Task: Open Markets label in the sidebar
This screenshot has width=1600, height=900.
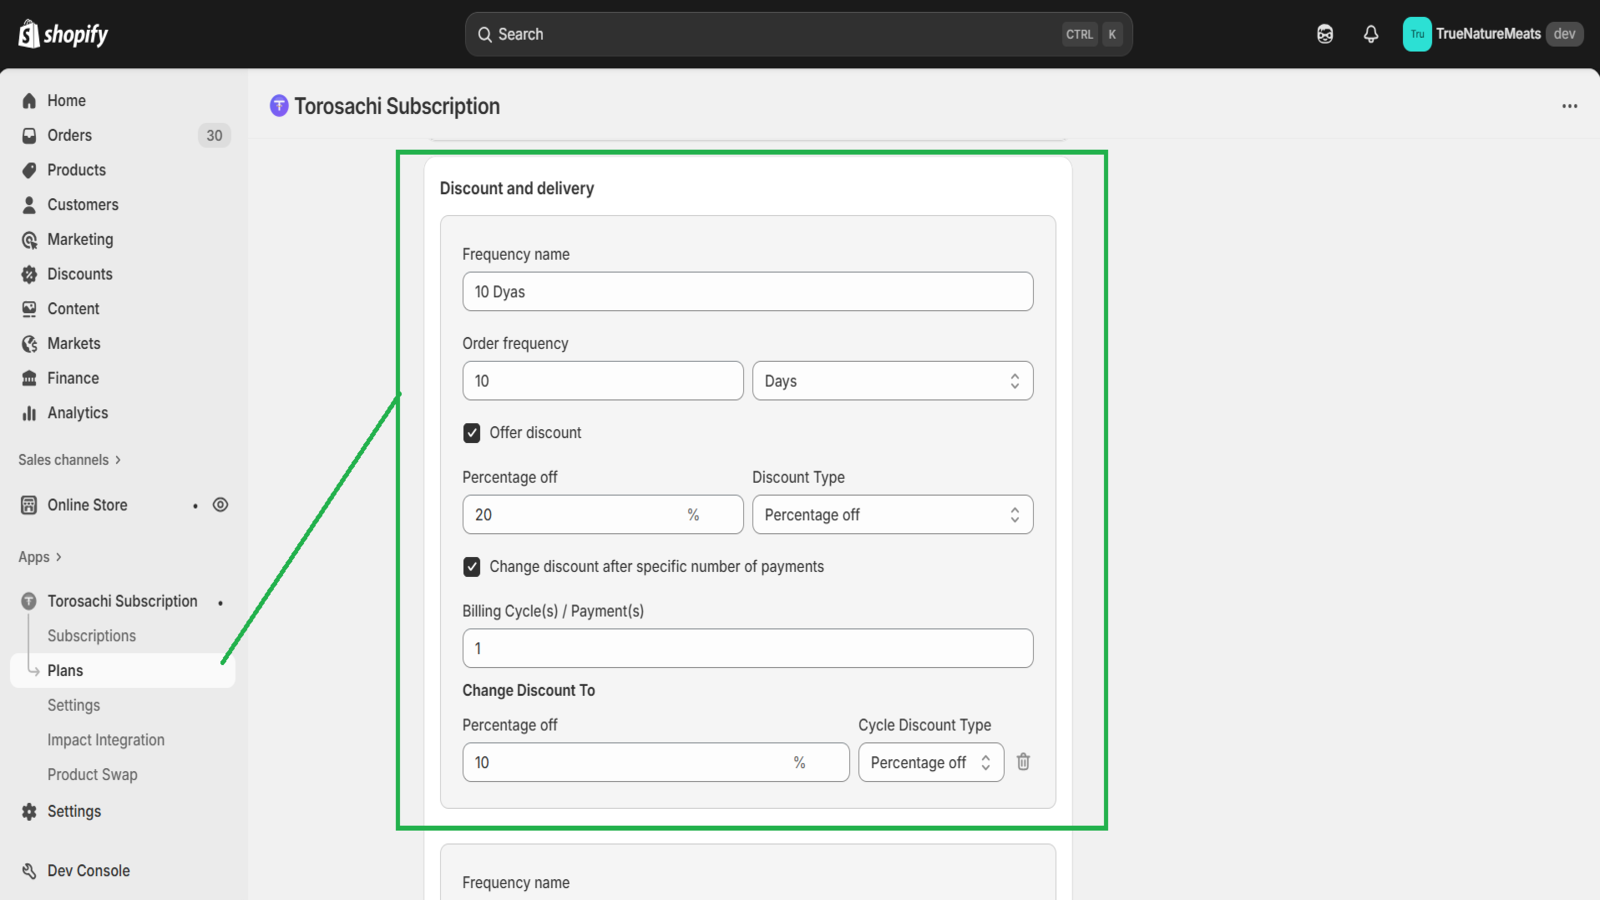Action: [x=74, y=344]
